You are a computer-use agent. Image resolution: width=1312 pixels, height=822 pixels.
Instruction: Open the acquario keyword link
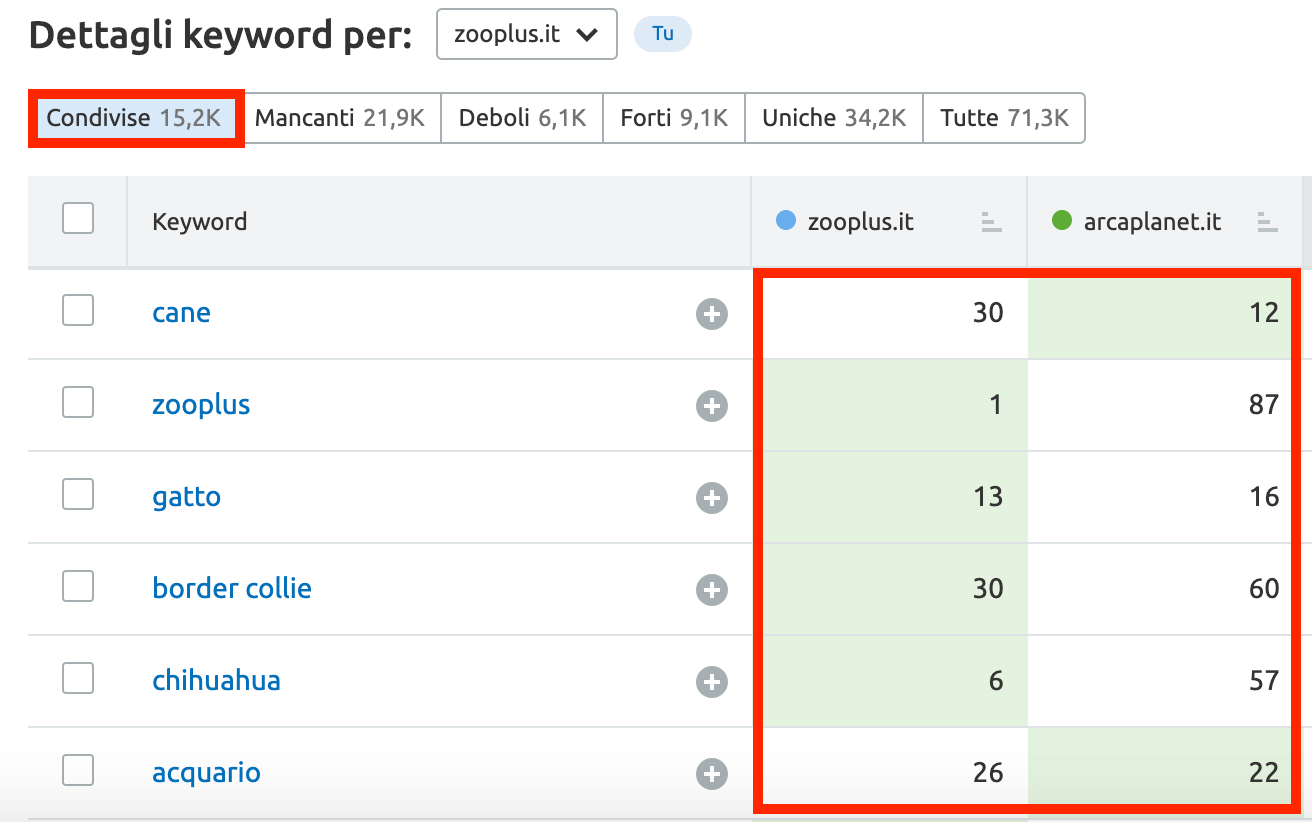click(206, 773)
